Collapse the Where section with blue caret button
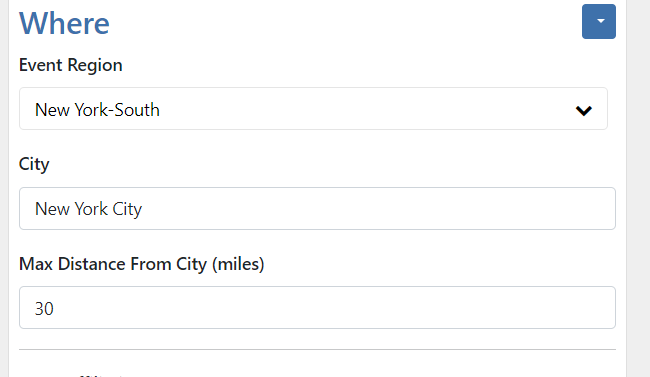The image size is (650, 377). [x=599, y=22]
